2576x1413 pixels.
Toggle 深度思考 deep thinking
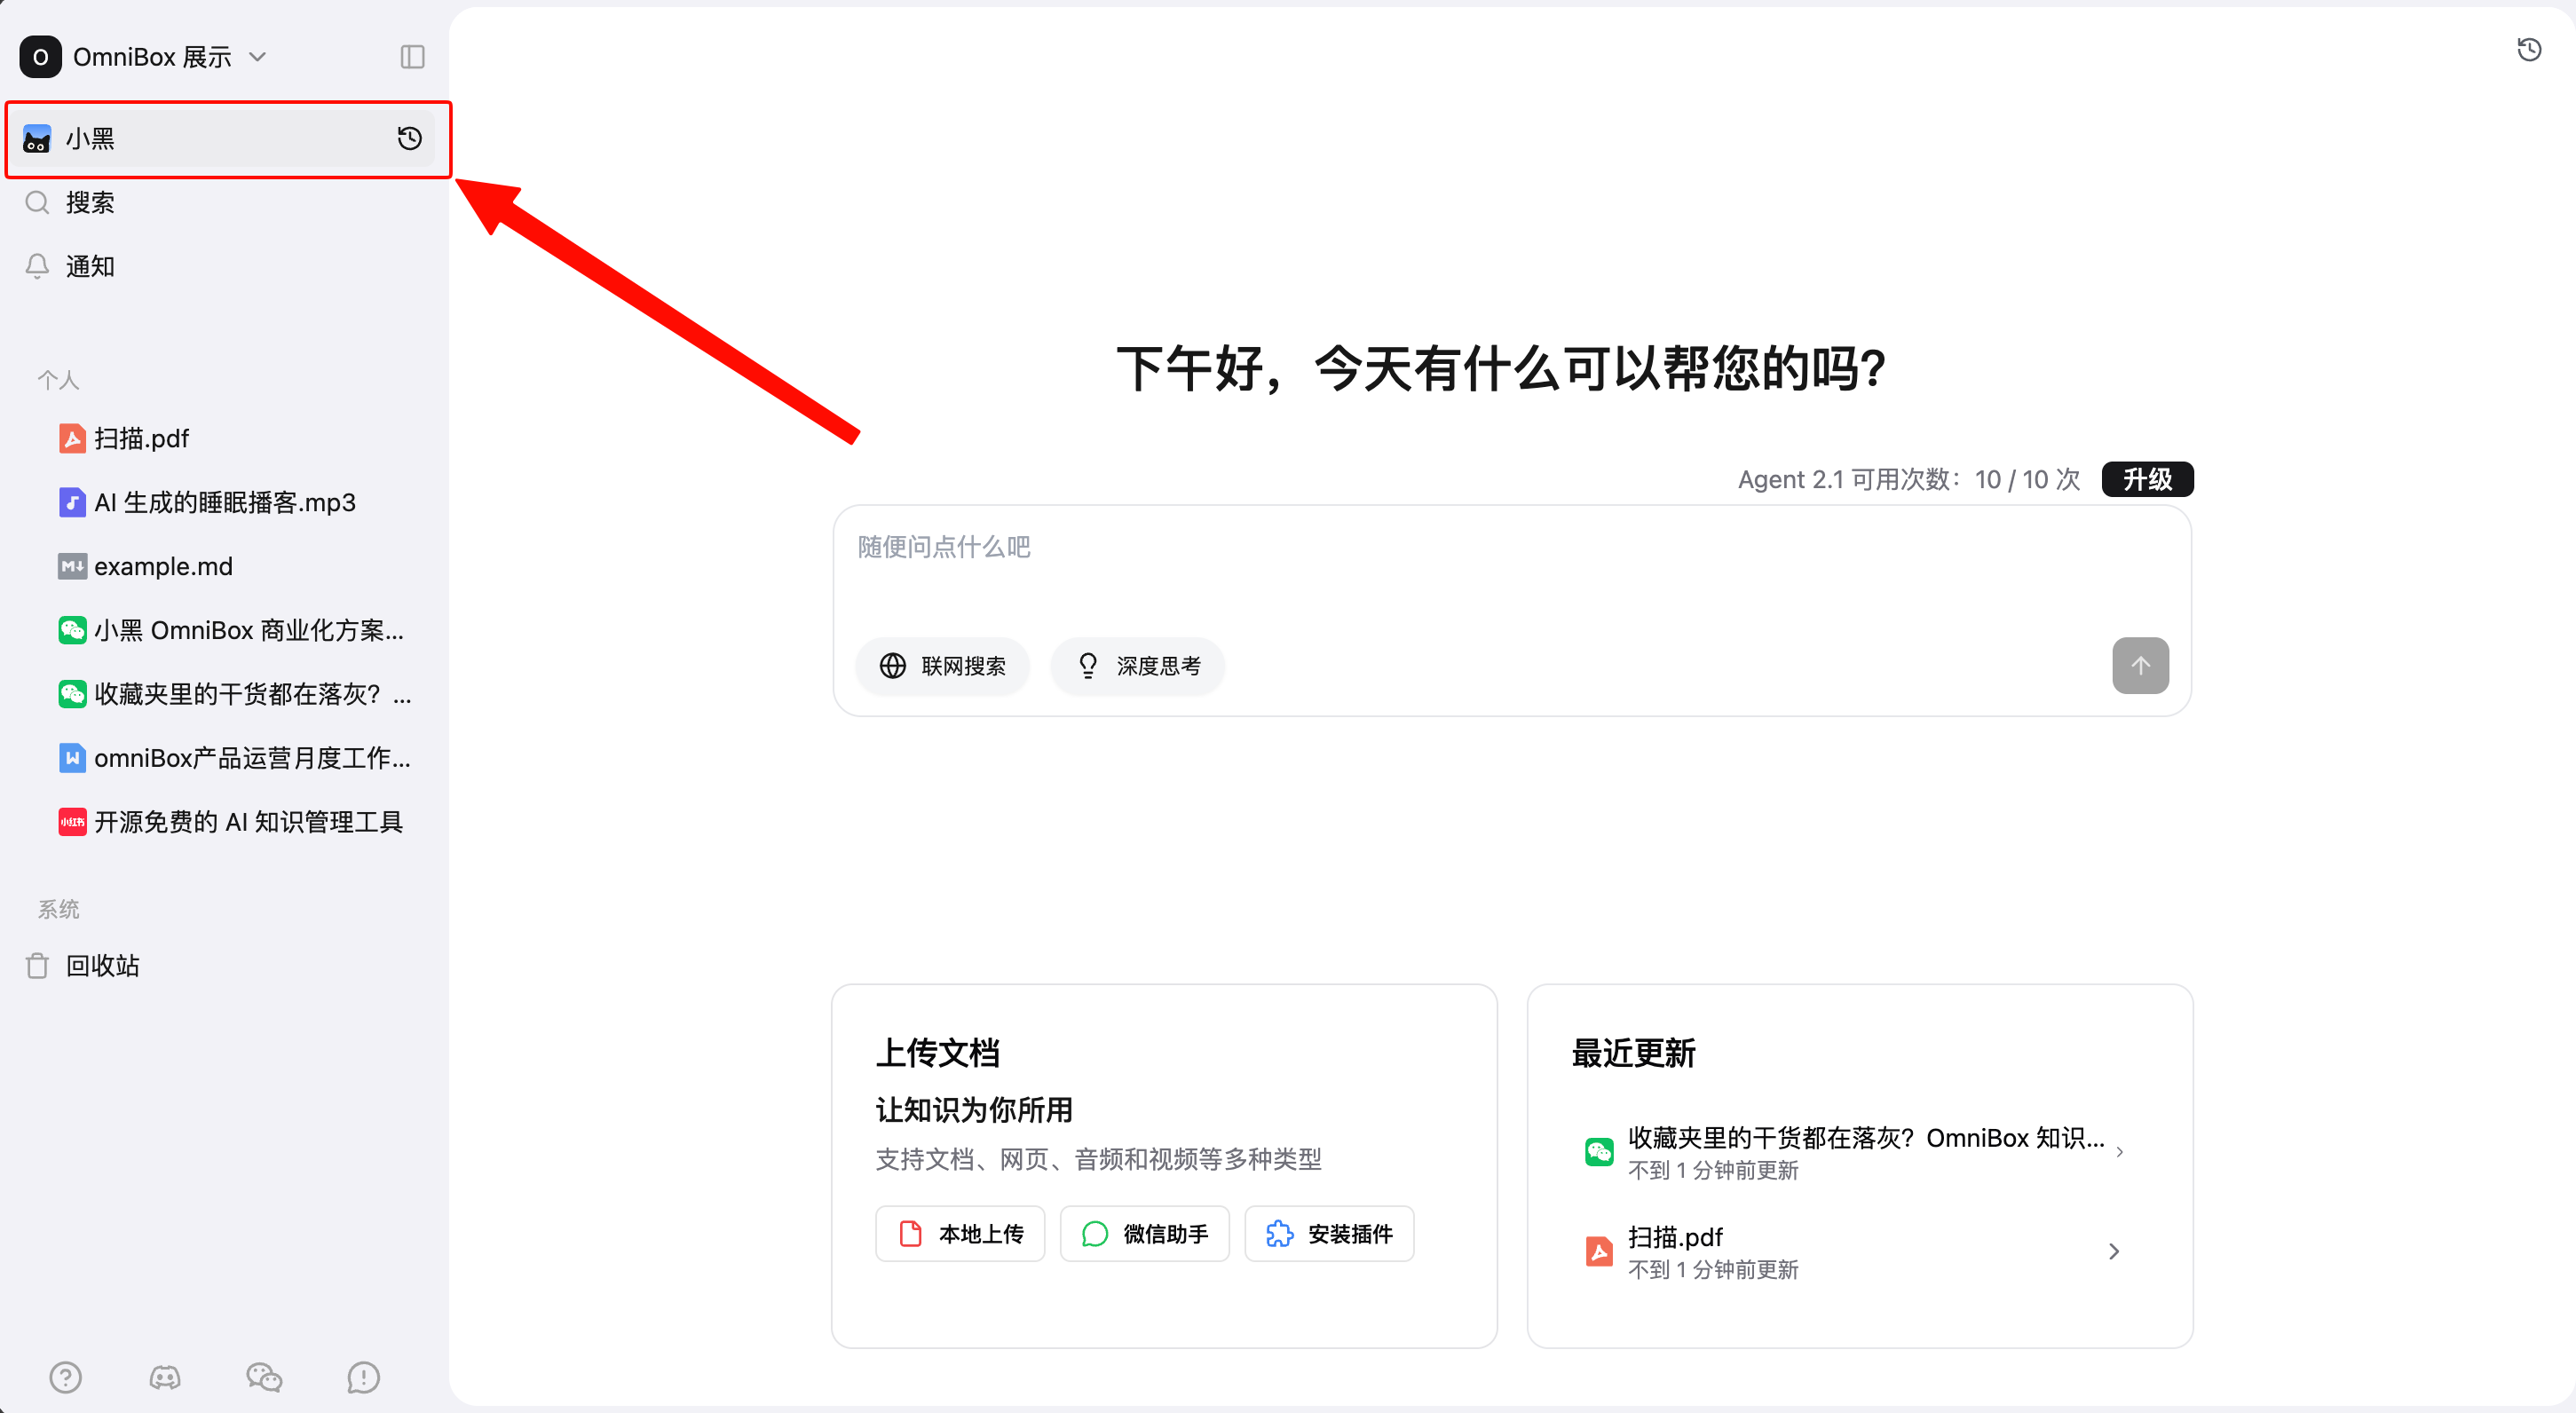click(x=1137, y=666)
